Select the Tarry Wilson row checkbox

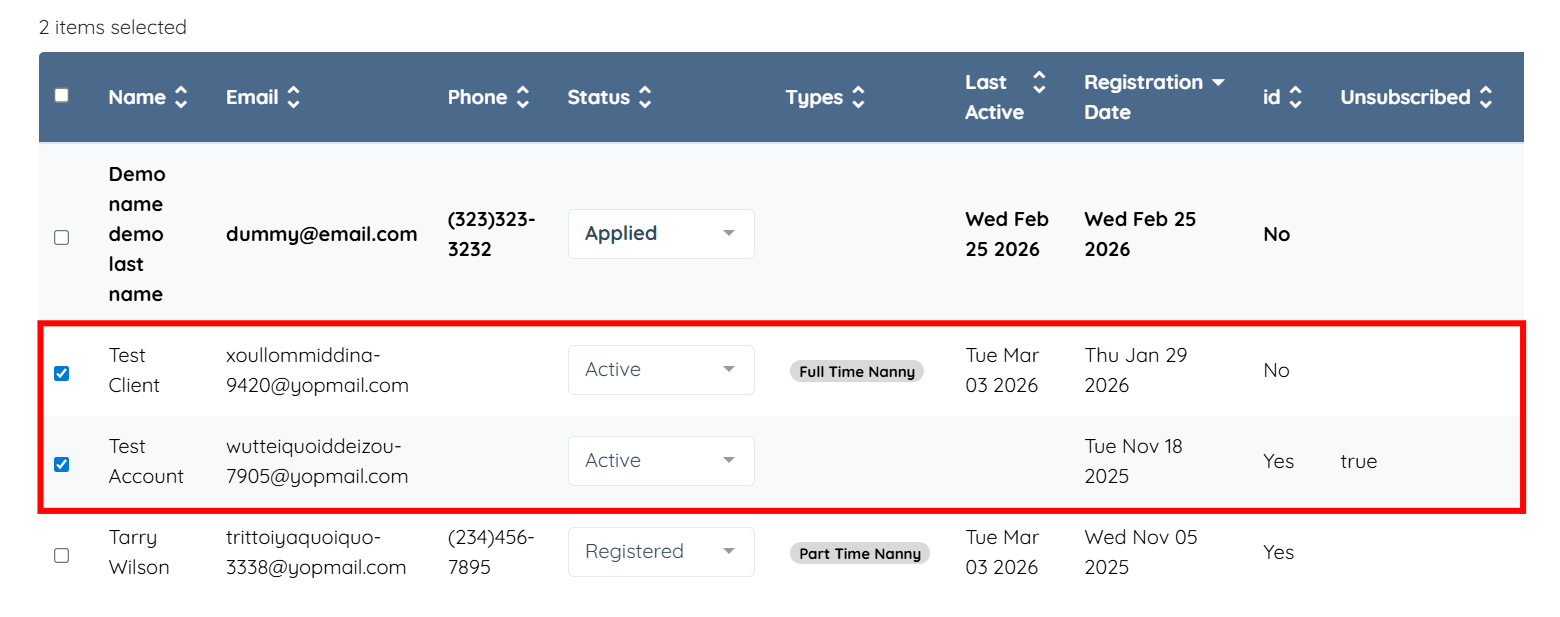(x=62, y=555)
